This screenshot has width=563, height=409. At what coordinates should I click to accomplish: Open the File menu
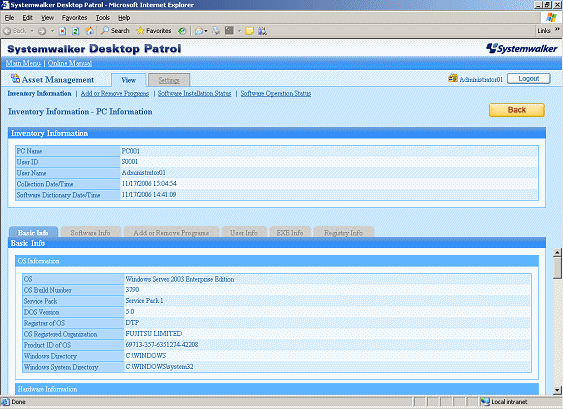[x=9, y=18]
